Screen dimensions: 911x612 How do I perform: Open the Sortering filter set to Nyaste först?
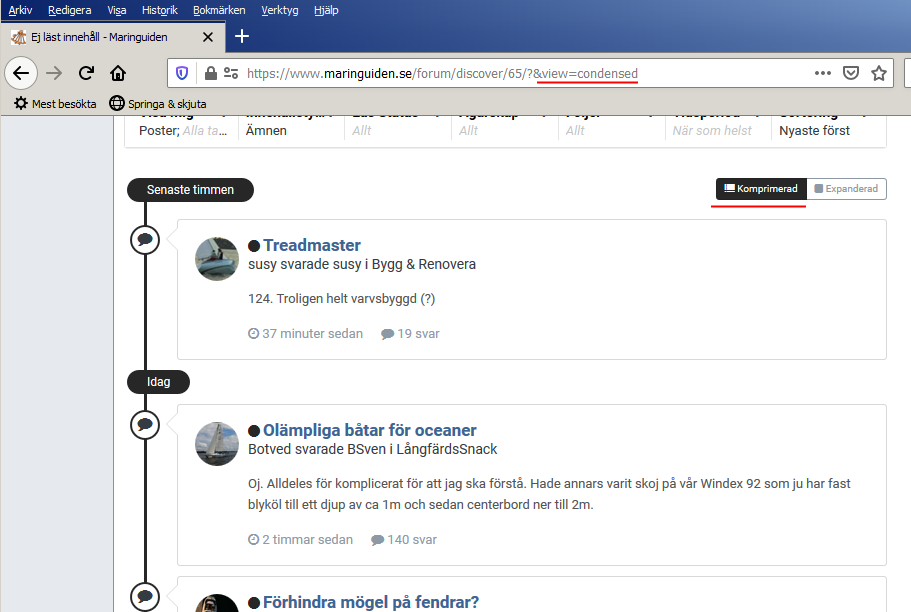pyautogui.click(x=815, y=130)
